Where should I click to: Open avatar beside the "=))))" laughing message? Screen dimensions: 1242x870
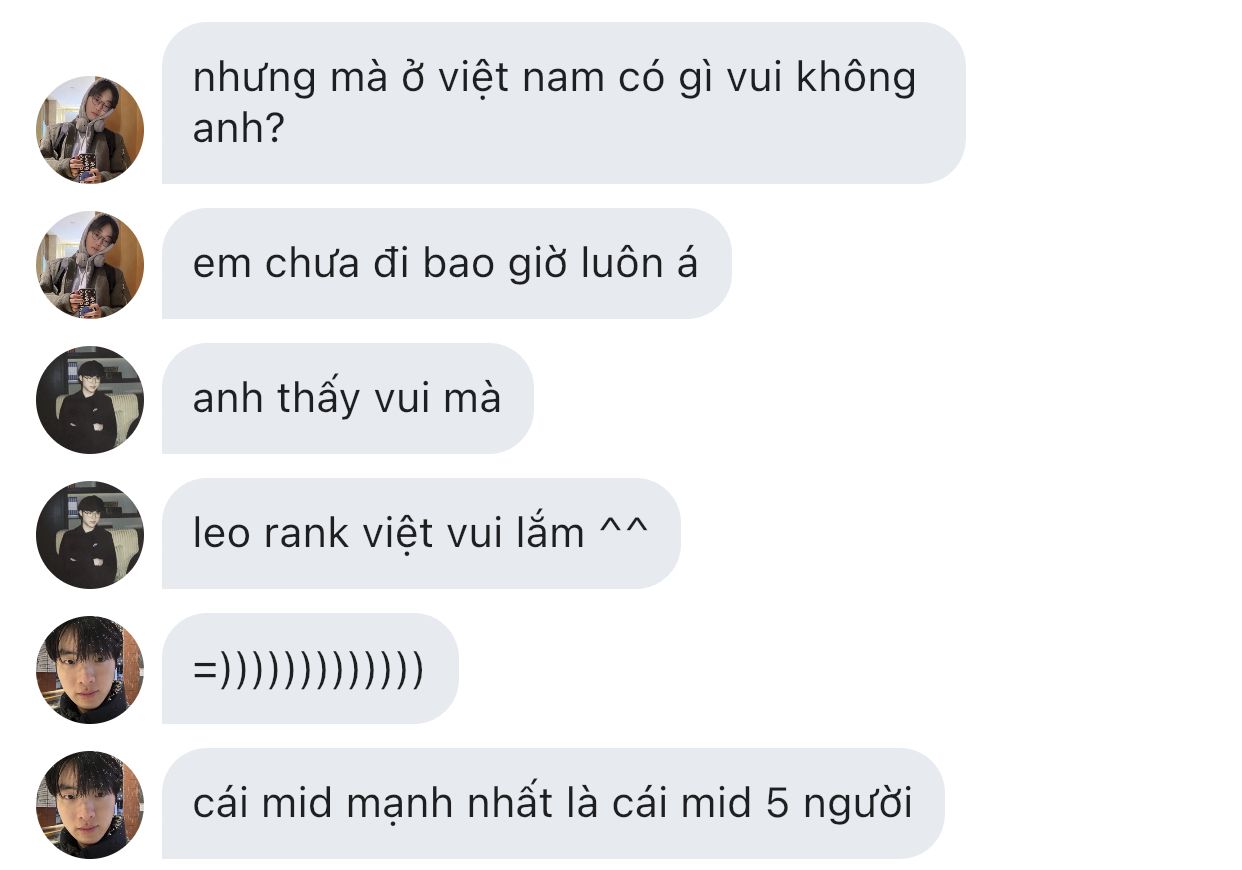(90, 670)
